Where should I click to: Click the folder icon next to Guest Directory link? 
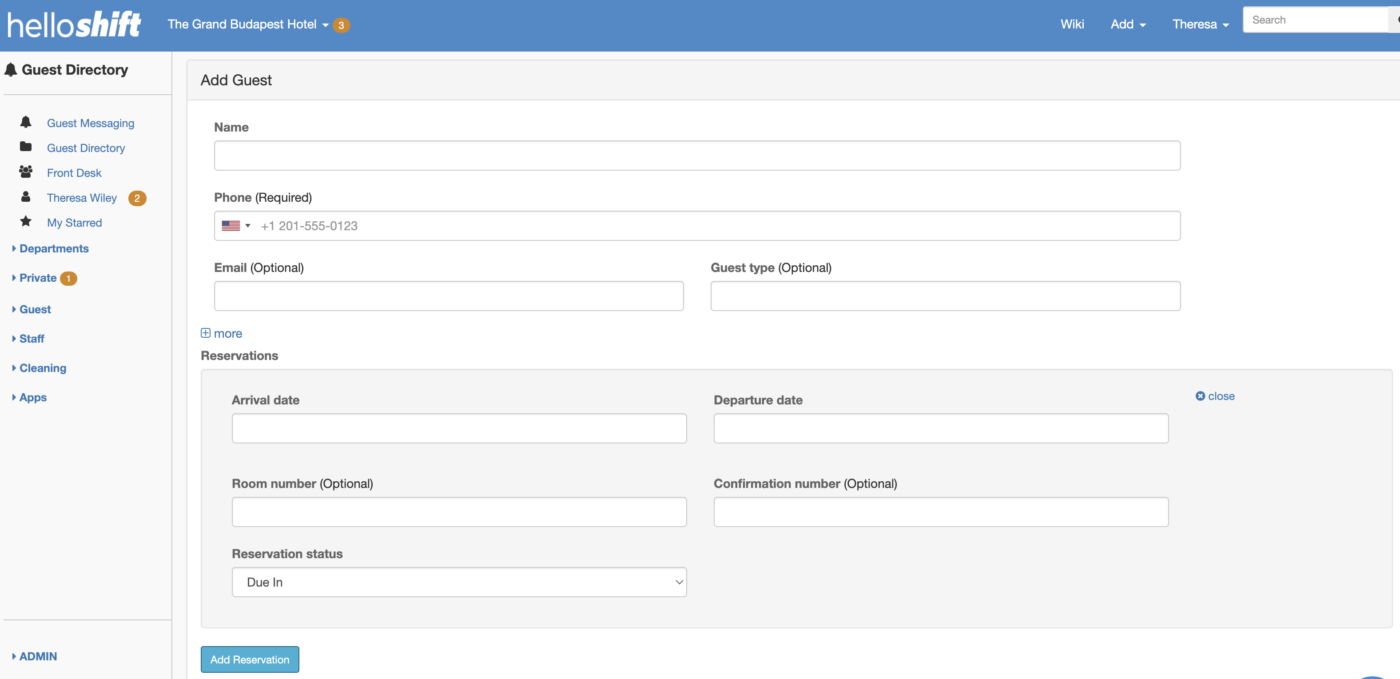(26, 147)
